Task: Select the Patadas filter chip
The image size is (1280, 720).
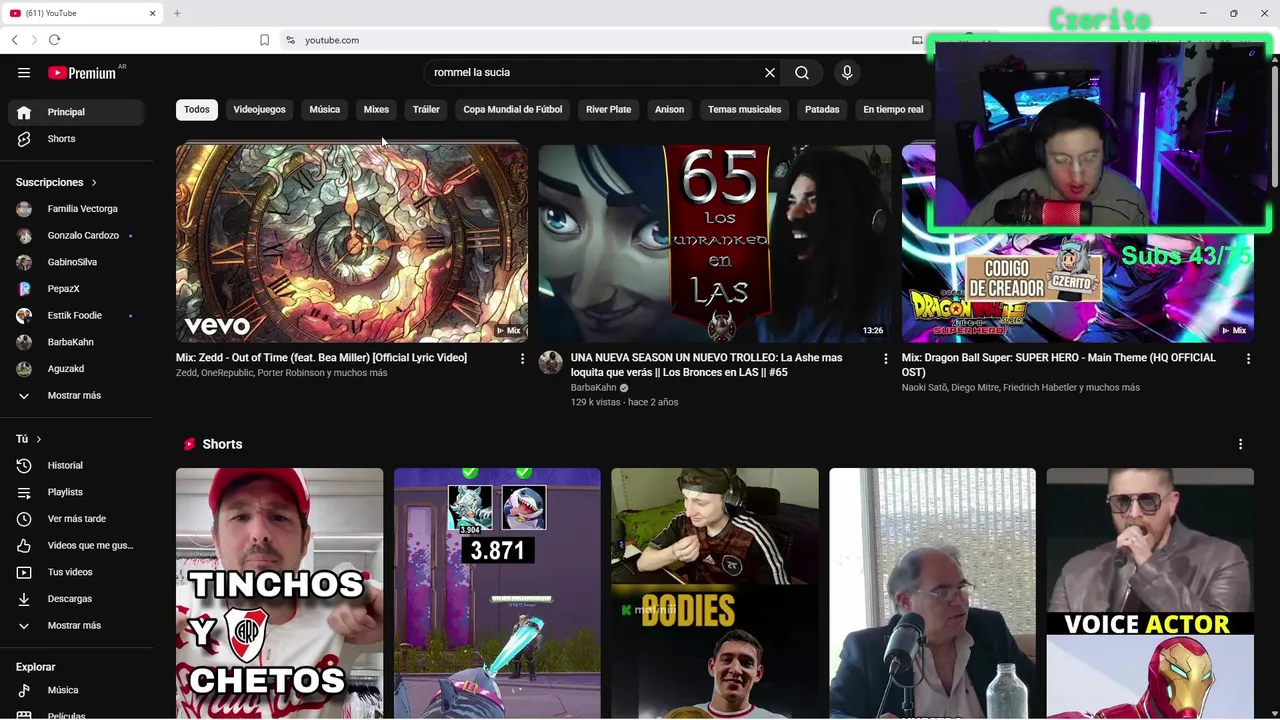Action: [x=822, y=109]
